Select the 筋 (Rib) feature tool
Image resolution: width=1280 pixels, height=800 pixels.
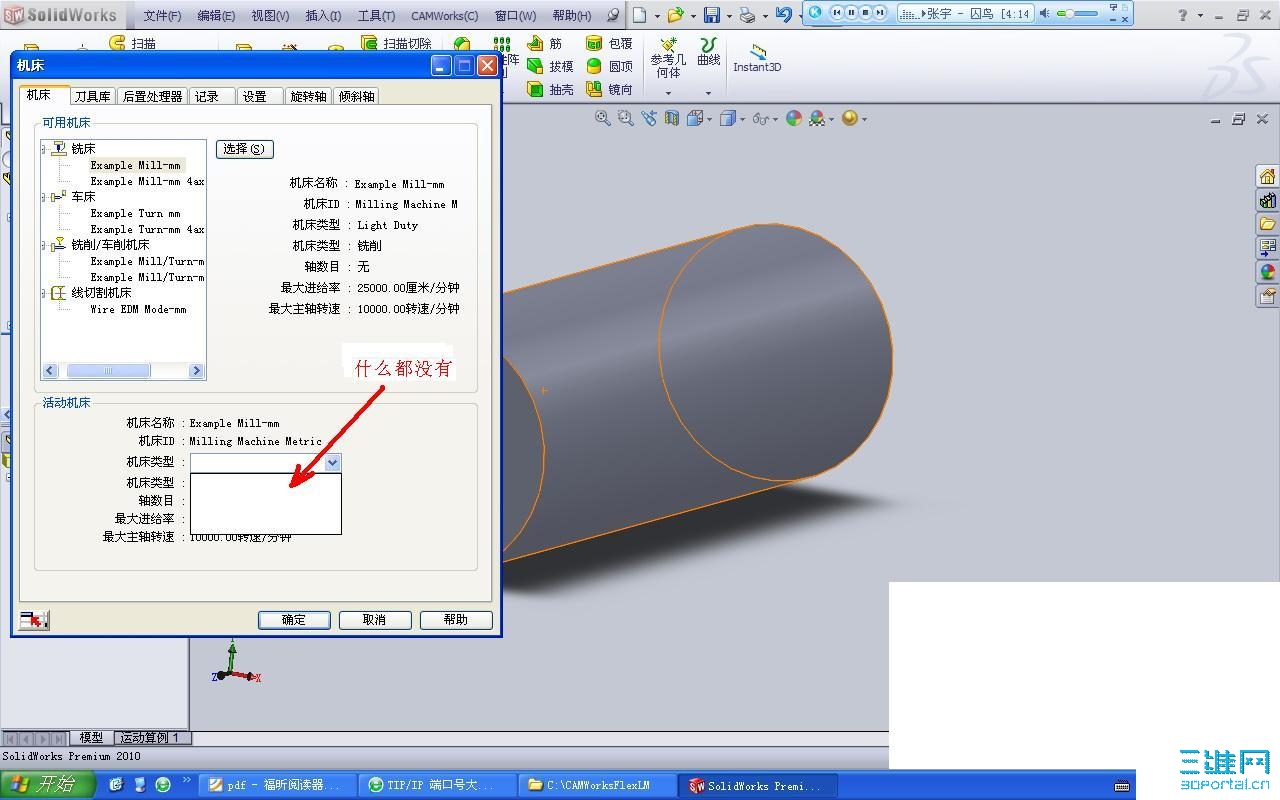pyautogui.click(x=545, y=44)
